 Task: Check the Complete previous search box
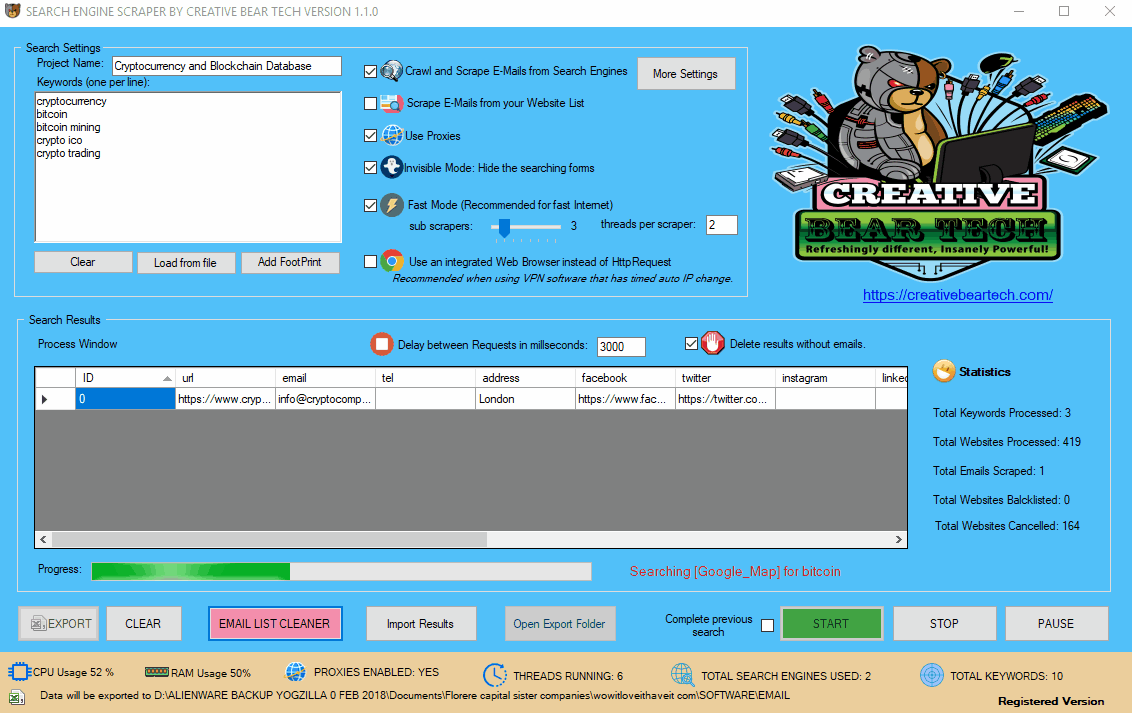(x=767, y=626)
